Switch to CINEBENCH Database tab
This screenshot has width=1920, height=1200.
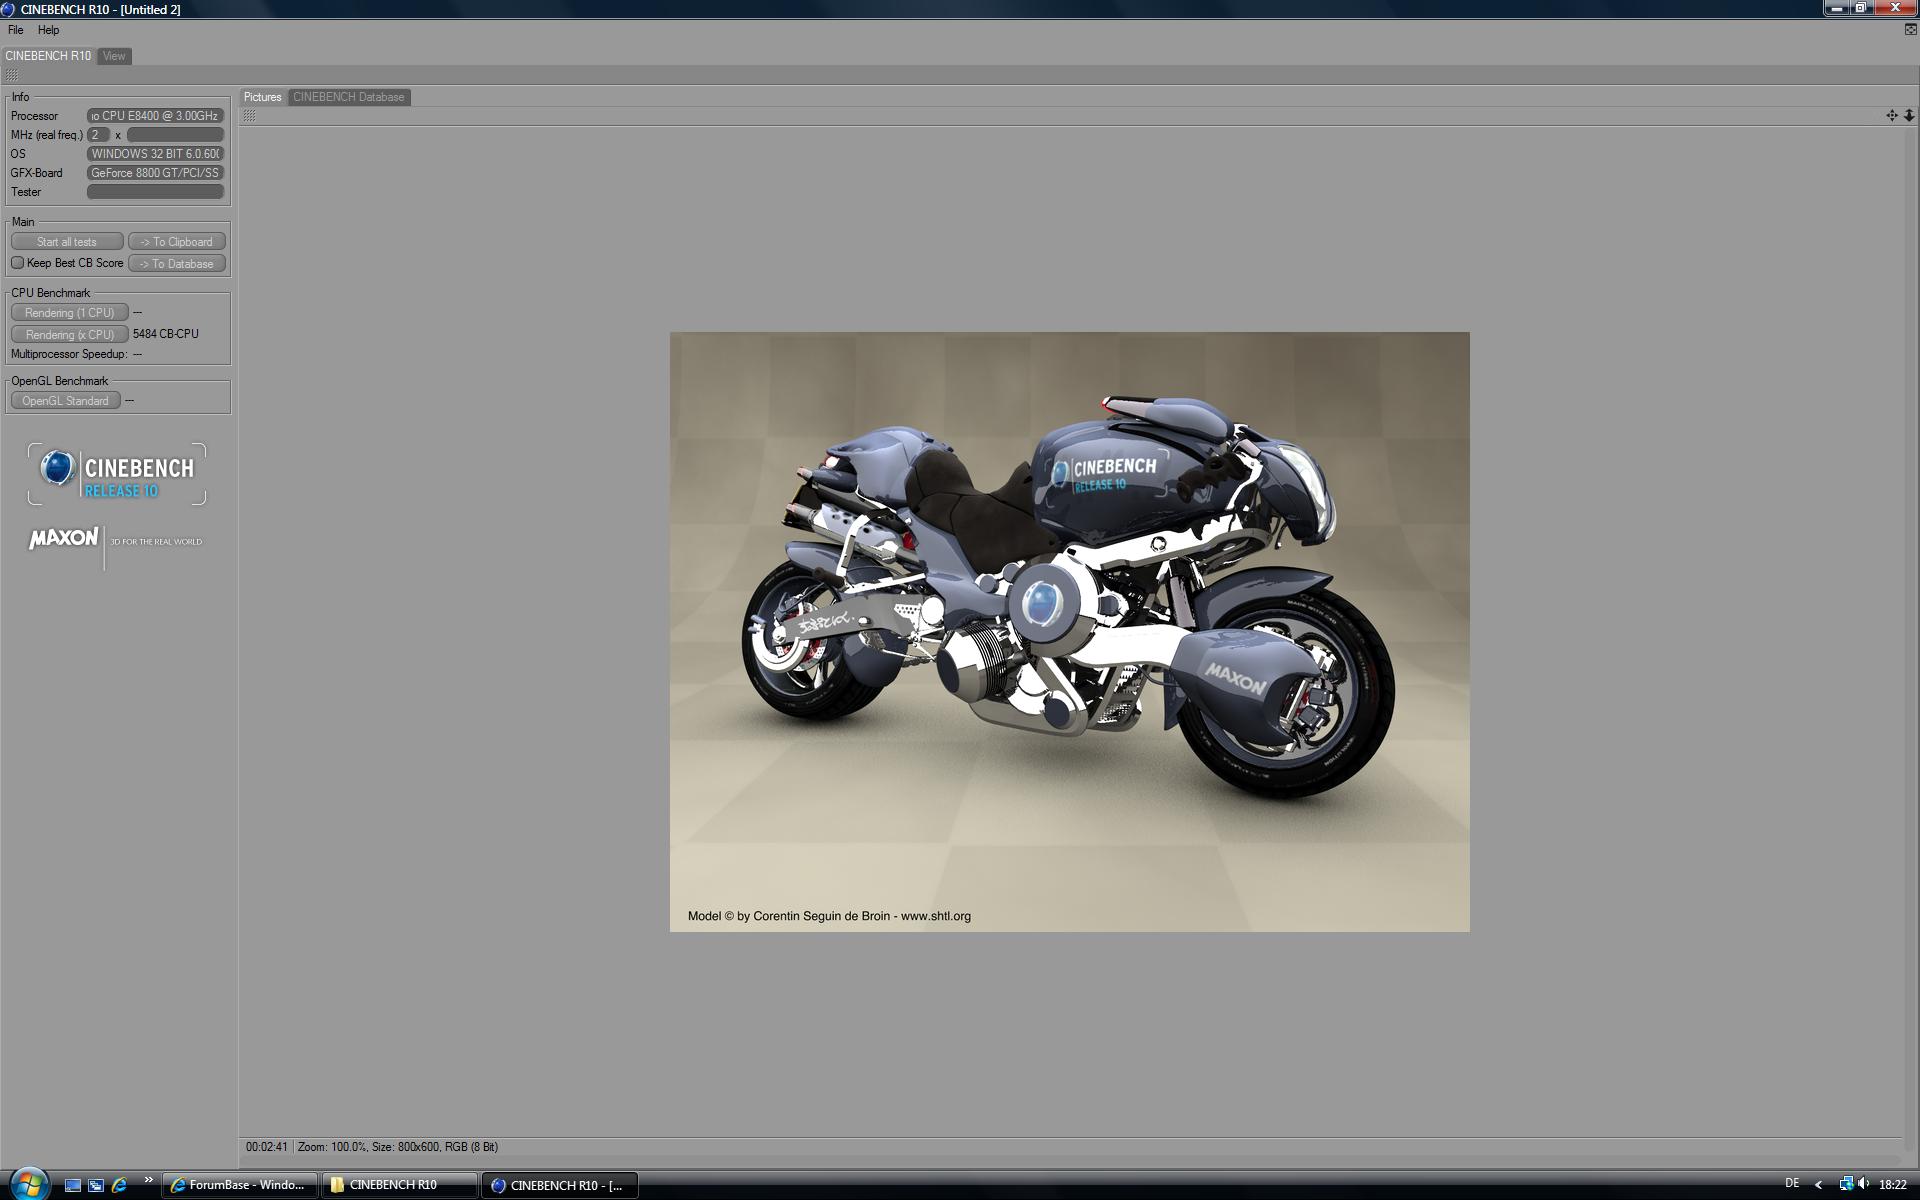pos(348,97)
